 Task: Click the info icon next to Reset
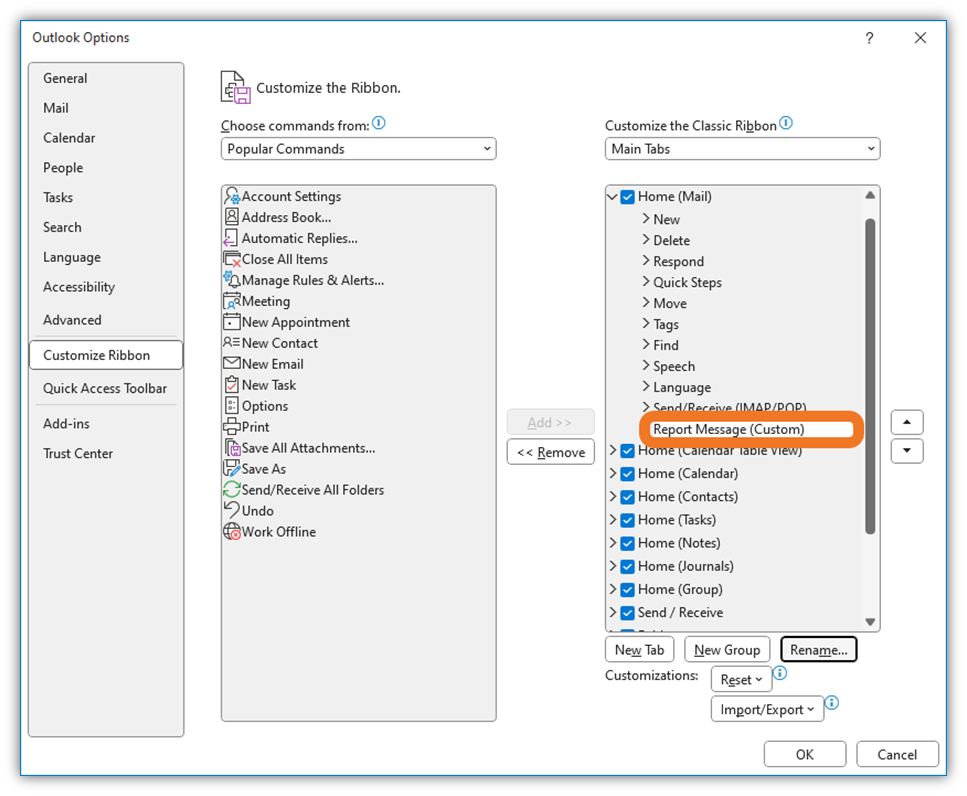coord(780,673)
